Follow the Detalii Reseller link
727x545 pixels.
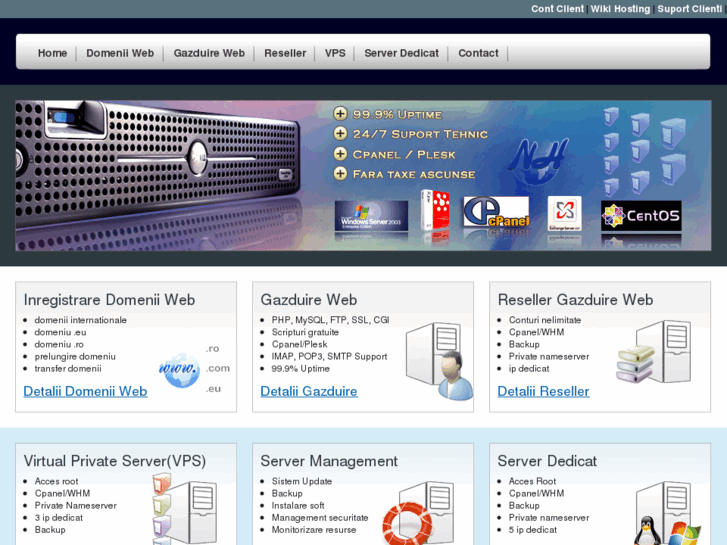pyautogui.click(x=543, y=391)
